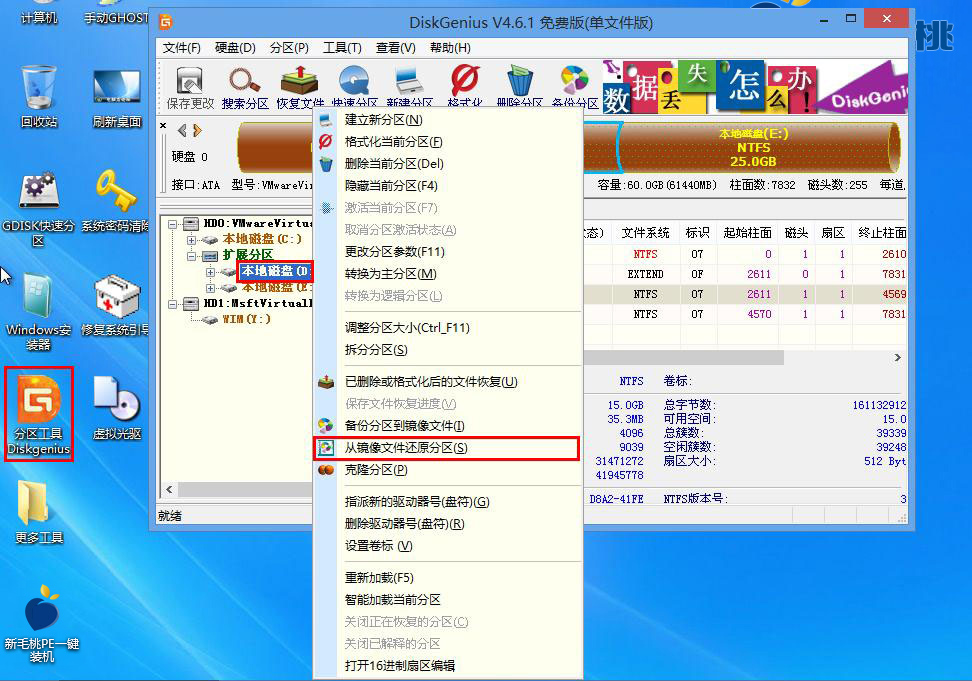Expand the 本地磁盘 (E:) tree node

pos(211,288)
